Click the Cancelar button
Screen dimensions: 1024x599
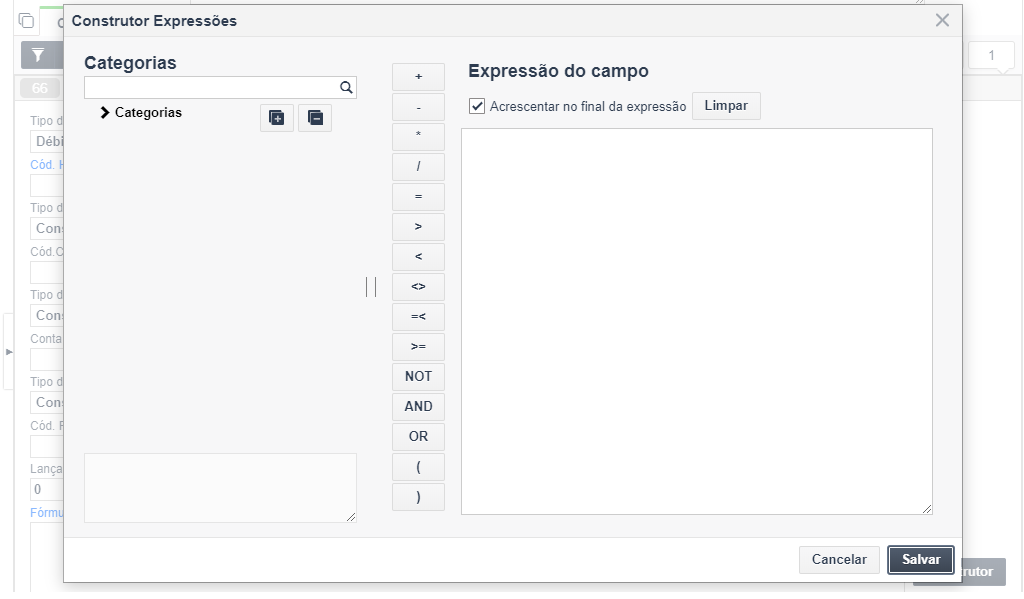pos(839,560)
